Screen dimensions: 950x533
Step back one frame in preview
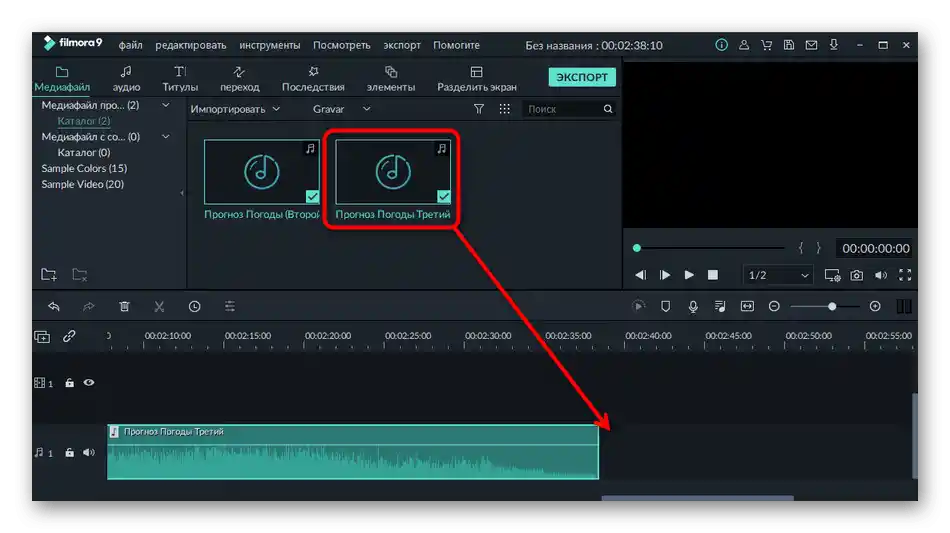tap(640, 275)
